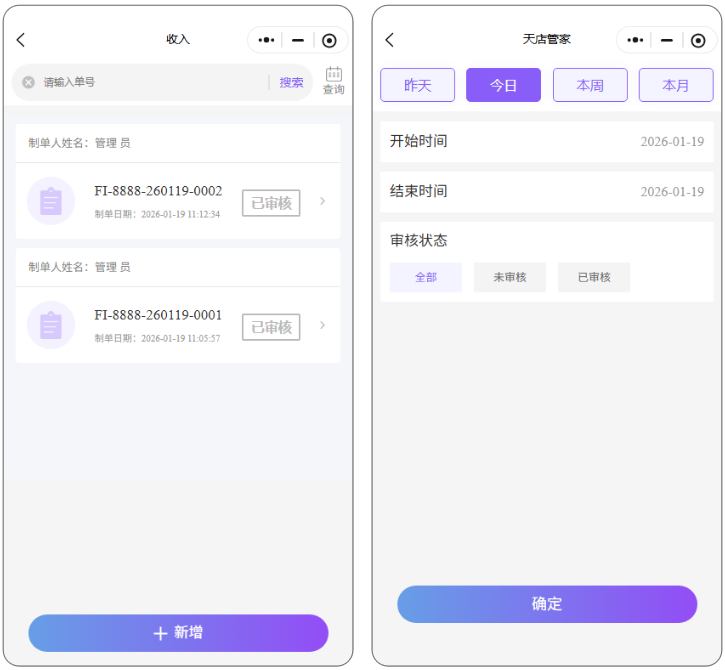Screen dimensions: 725x670
Task: Expand details chevron for FI-8888-260119-0002
Action: [x=322, y=201]
